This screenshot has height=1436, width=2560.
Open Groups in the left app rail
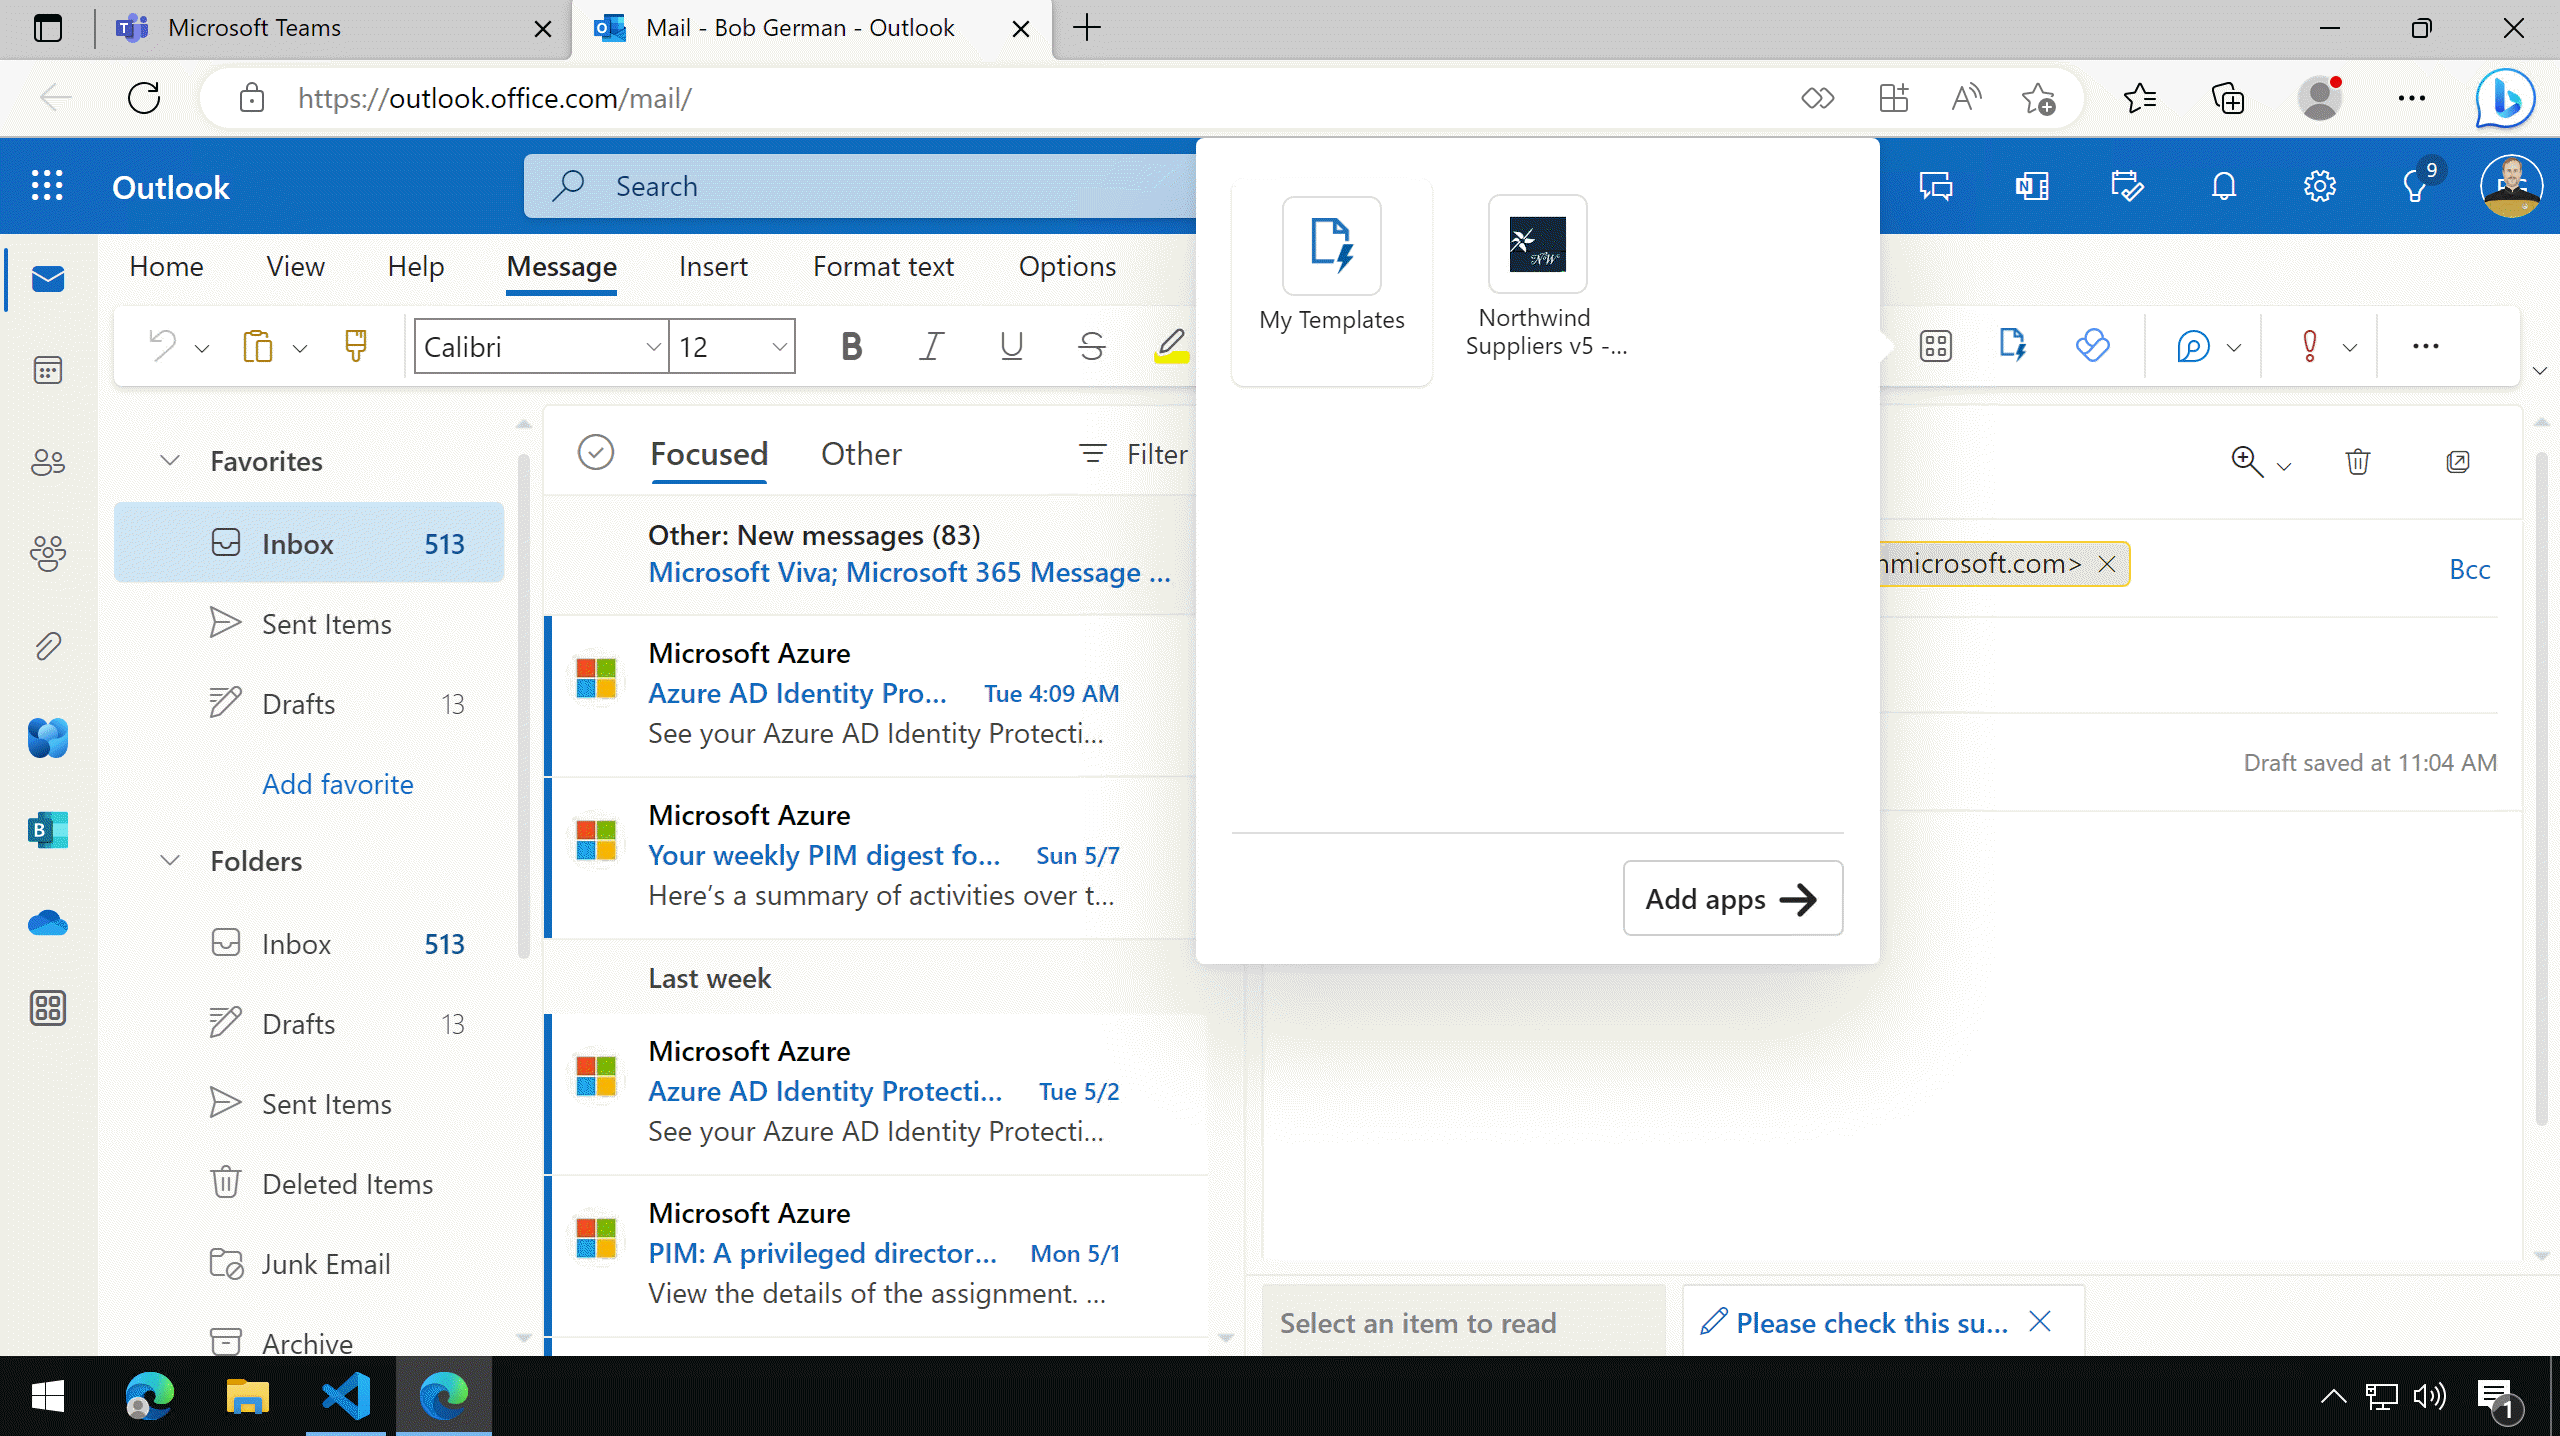coord(48,553)
